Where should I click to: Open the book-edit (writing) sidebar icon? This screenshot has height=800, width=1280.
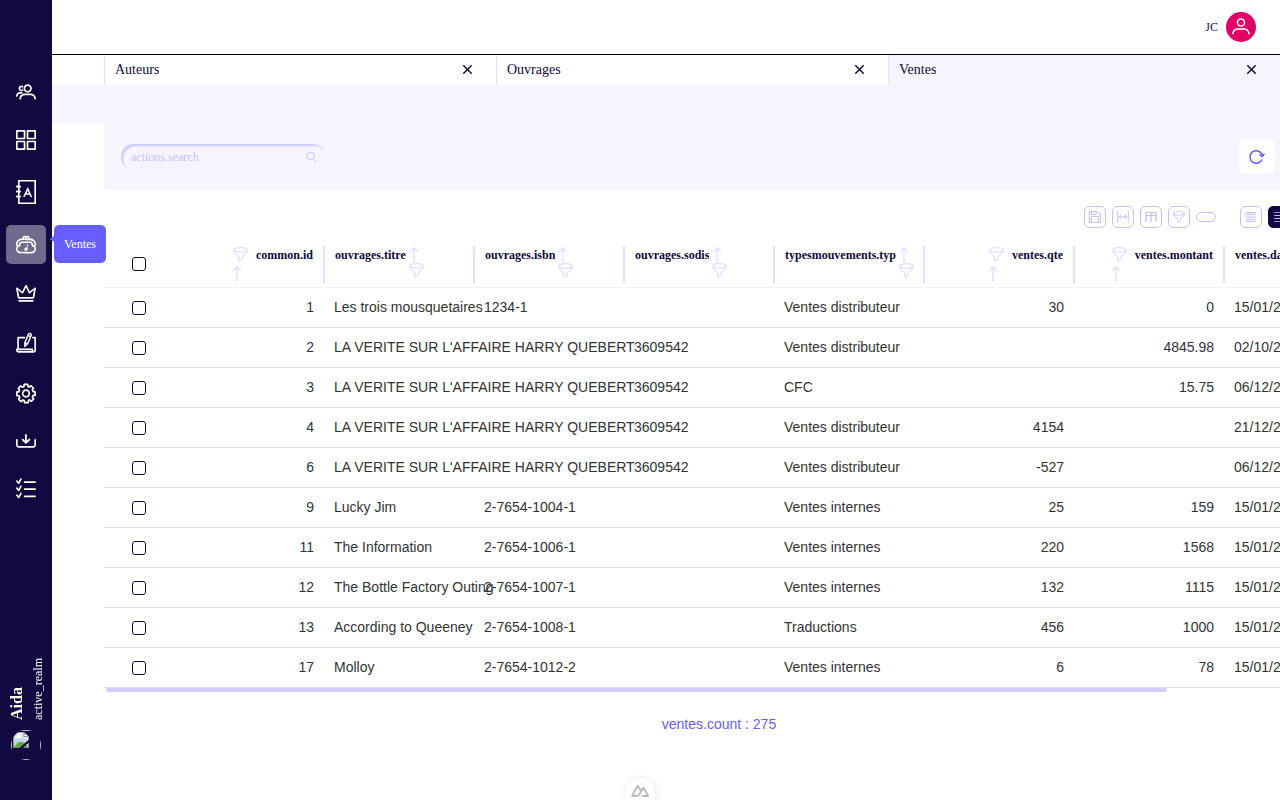[x=26, y=343]
